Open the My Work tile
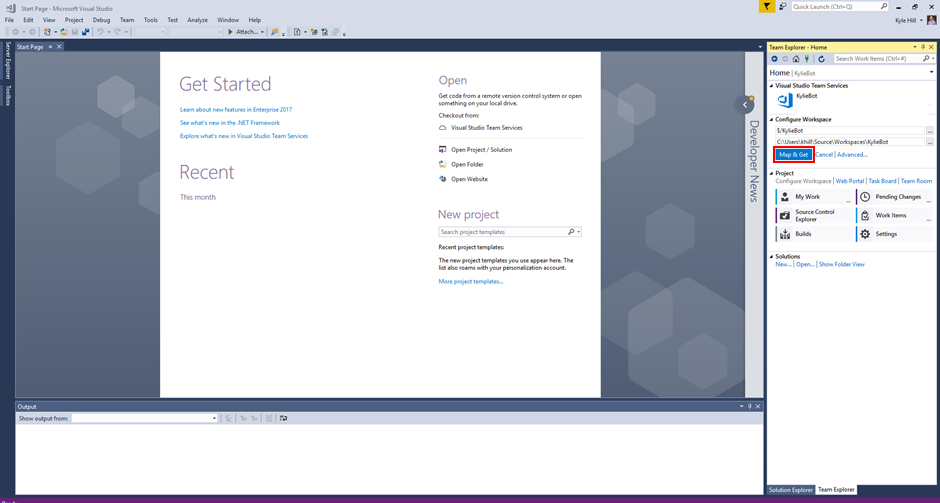940x503 pixels. (814, 197)
